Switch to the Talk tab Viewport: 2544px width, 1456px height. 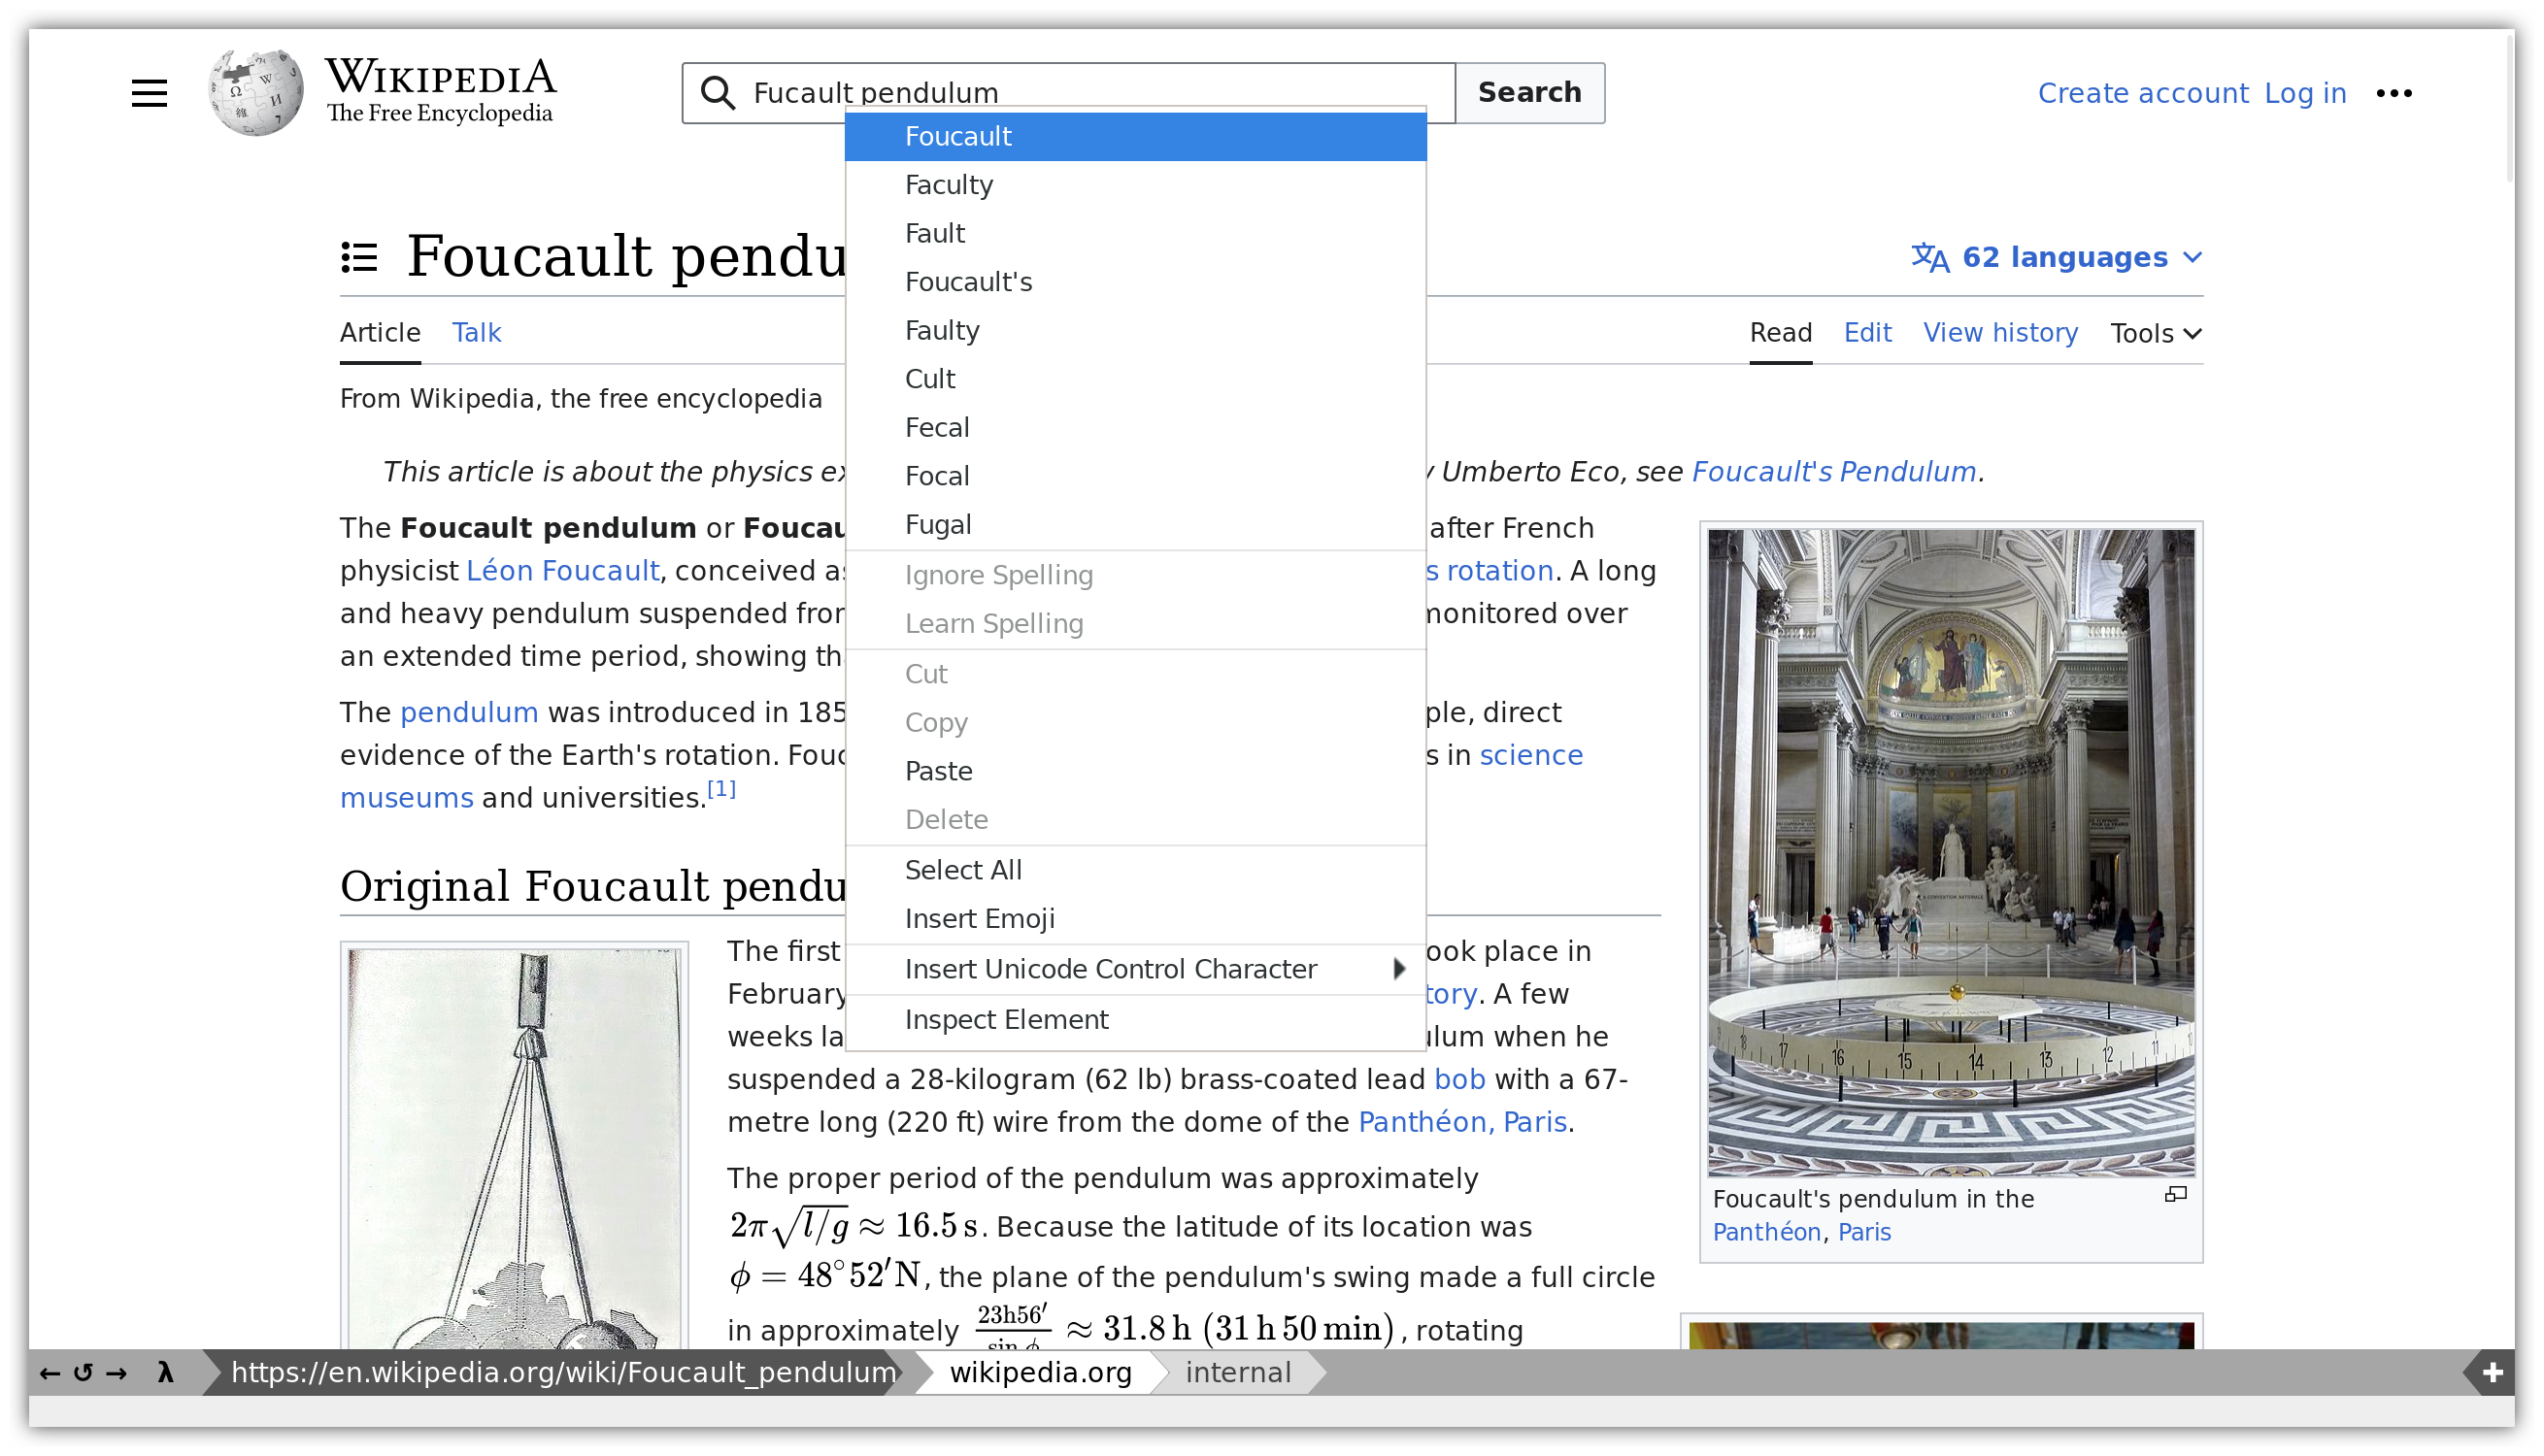pyautogui.click(x=476, y=333)
